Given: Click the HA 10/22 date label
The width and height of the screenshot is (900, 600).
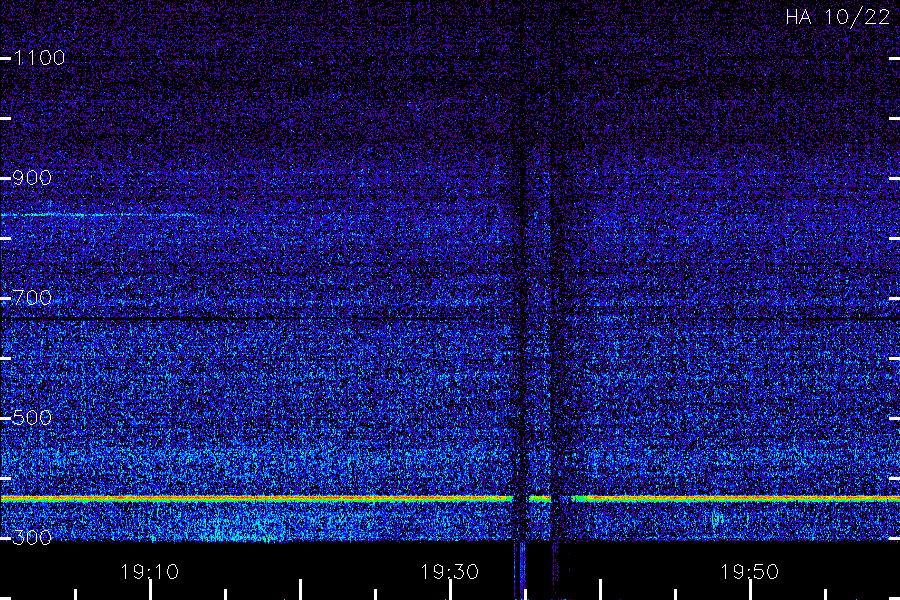Looking at the screenshot, I should pyautogui.click(x=837, y=17).
